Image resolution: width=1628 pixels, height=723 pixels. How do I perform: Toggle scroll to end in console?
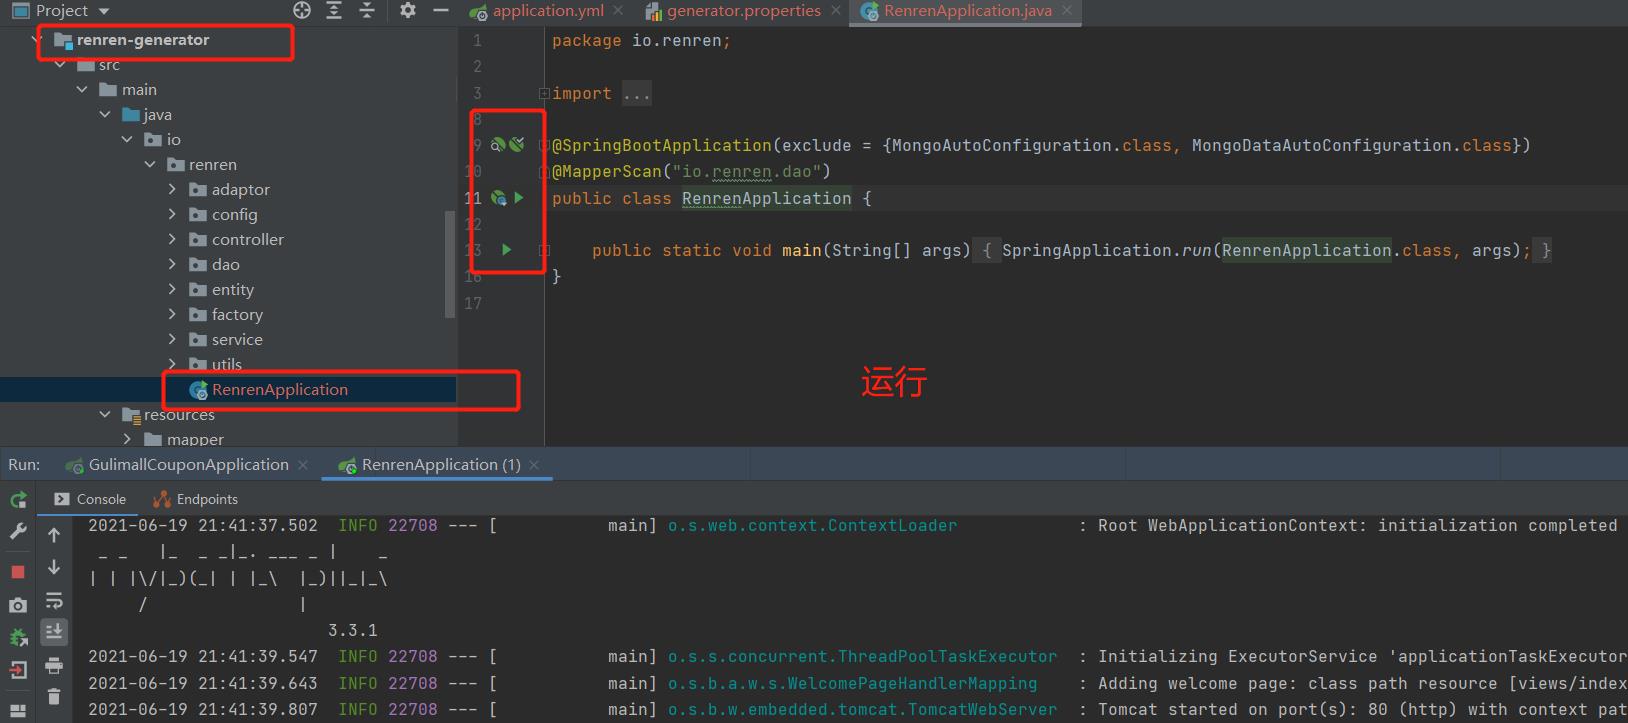(54, 632)
